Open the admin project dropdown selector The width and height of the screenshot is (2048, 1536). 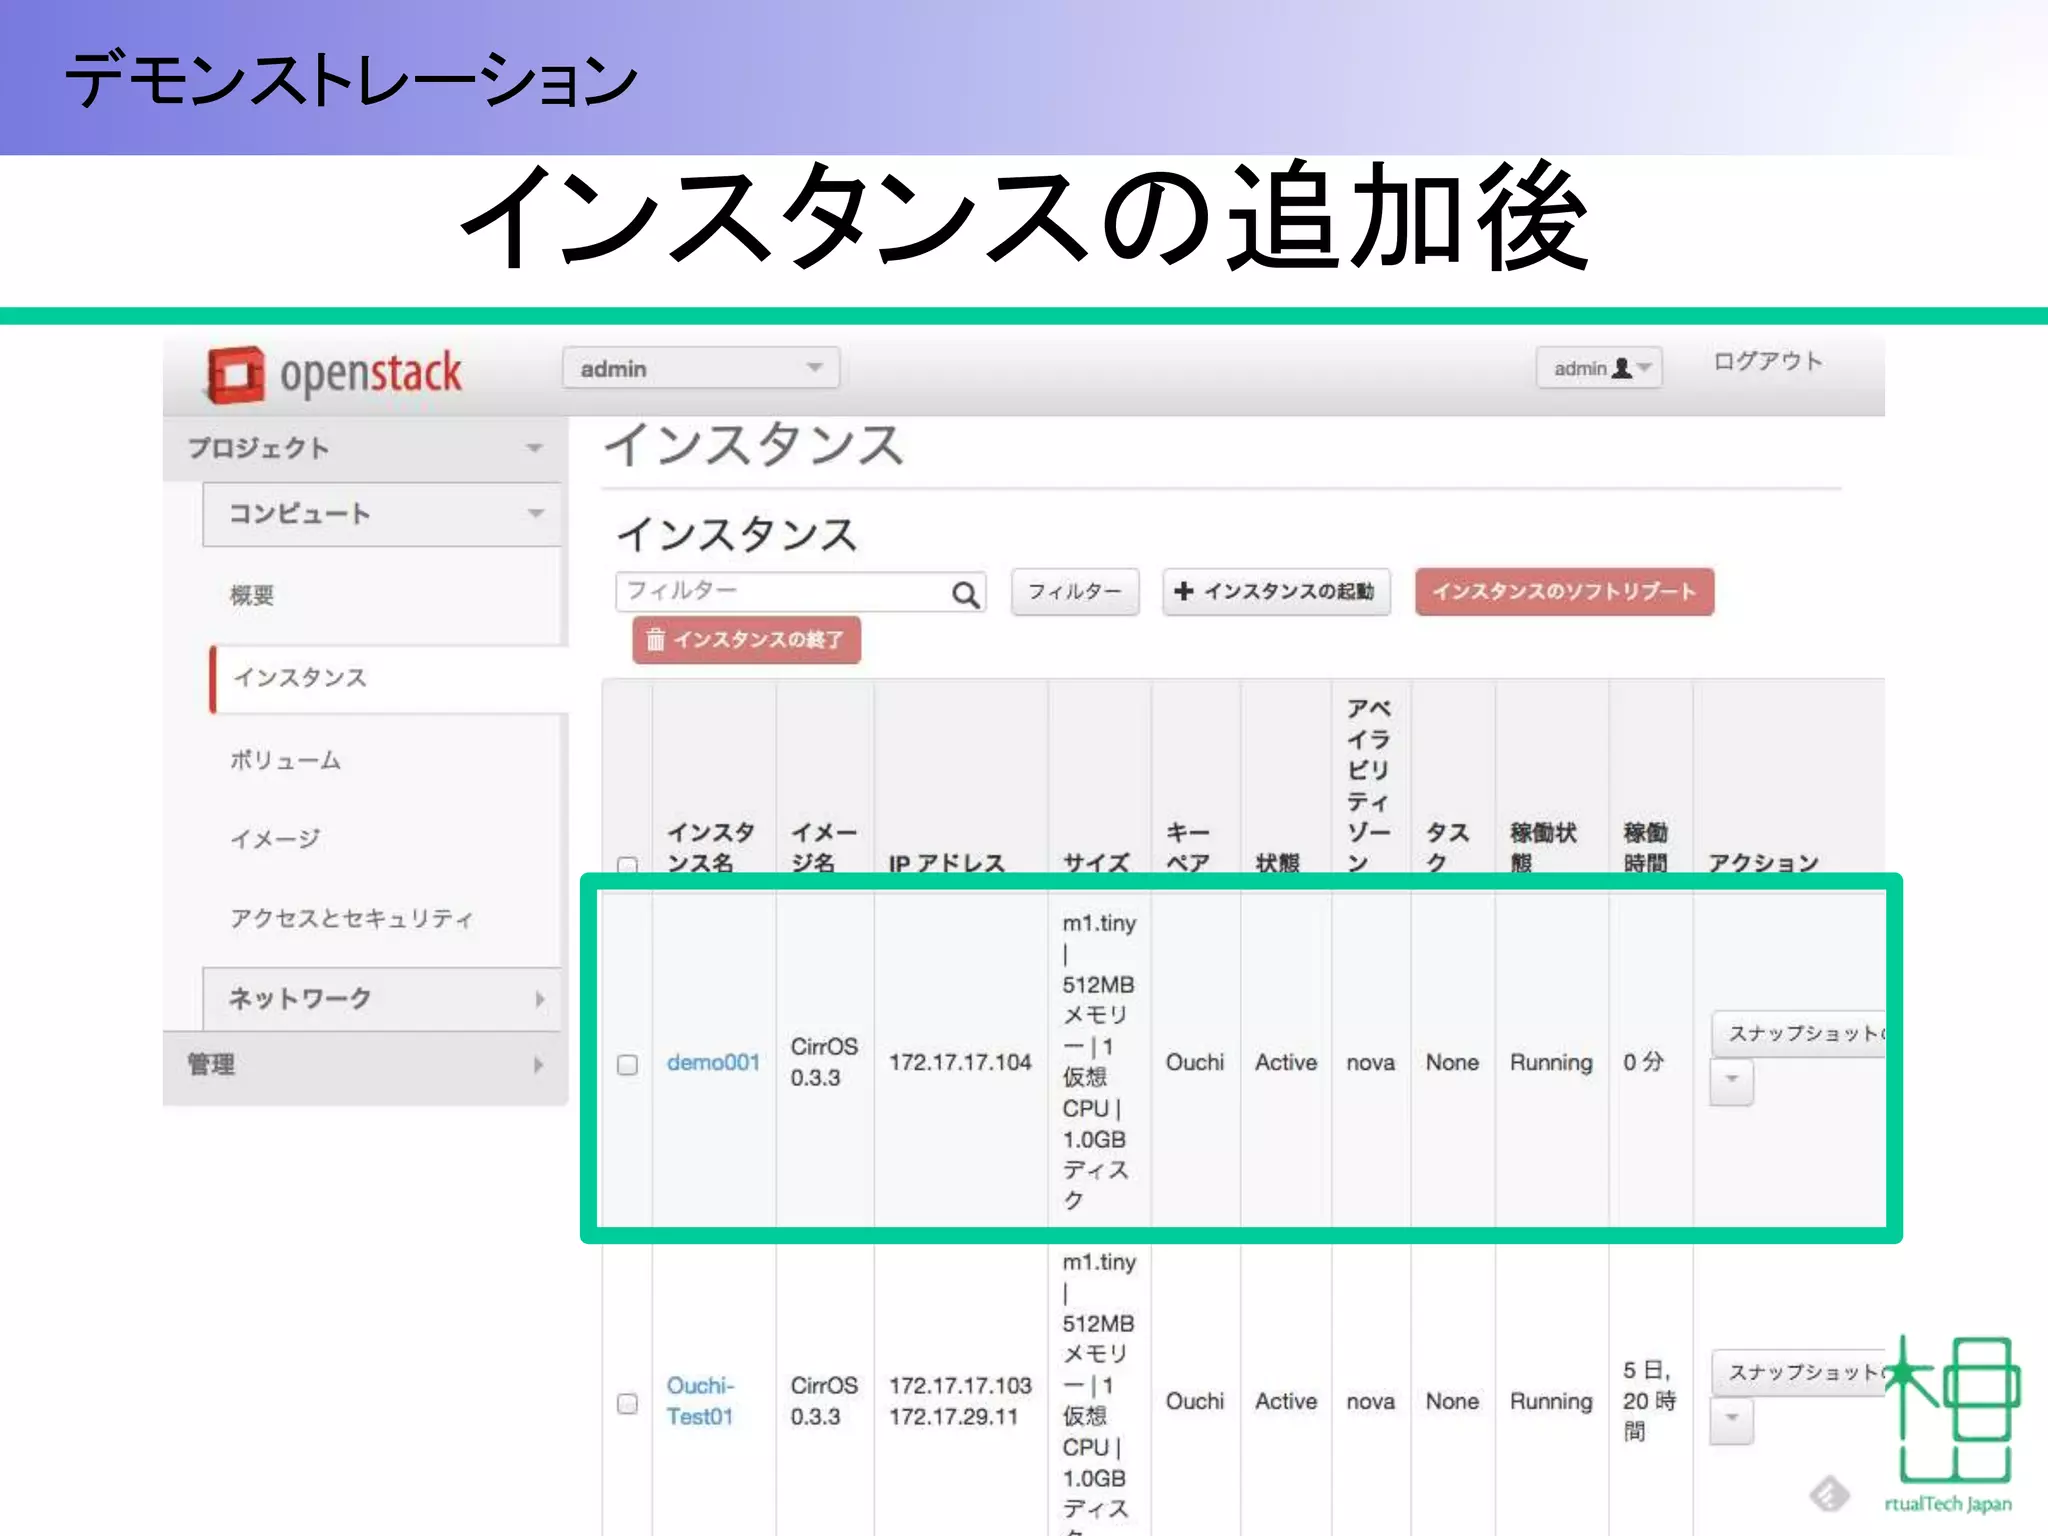pos(700,369)
